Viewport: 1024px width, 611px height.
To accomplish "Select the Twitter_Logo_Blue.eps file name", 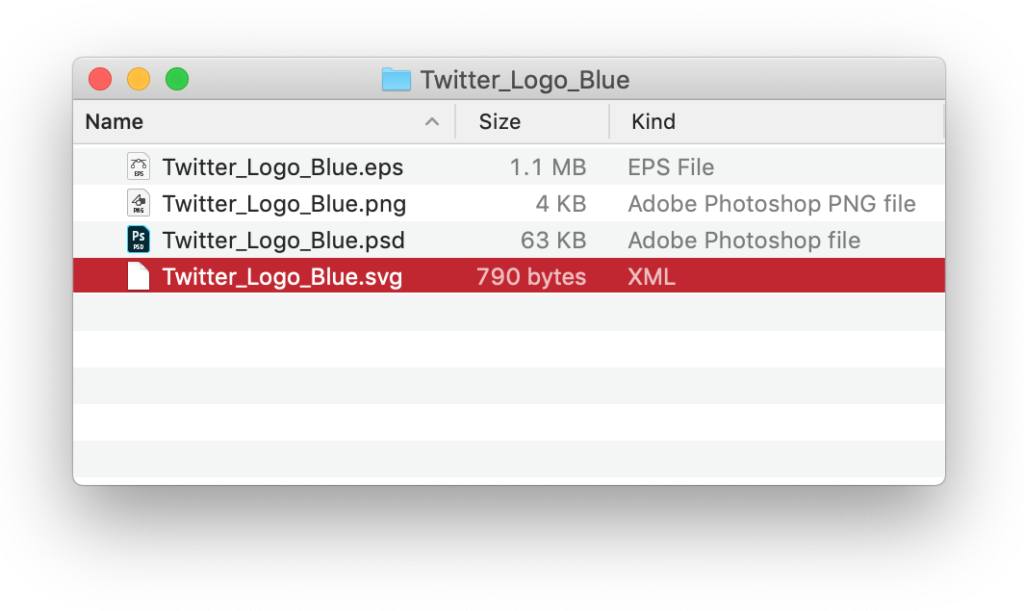I will [283, 168].
